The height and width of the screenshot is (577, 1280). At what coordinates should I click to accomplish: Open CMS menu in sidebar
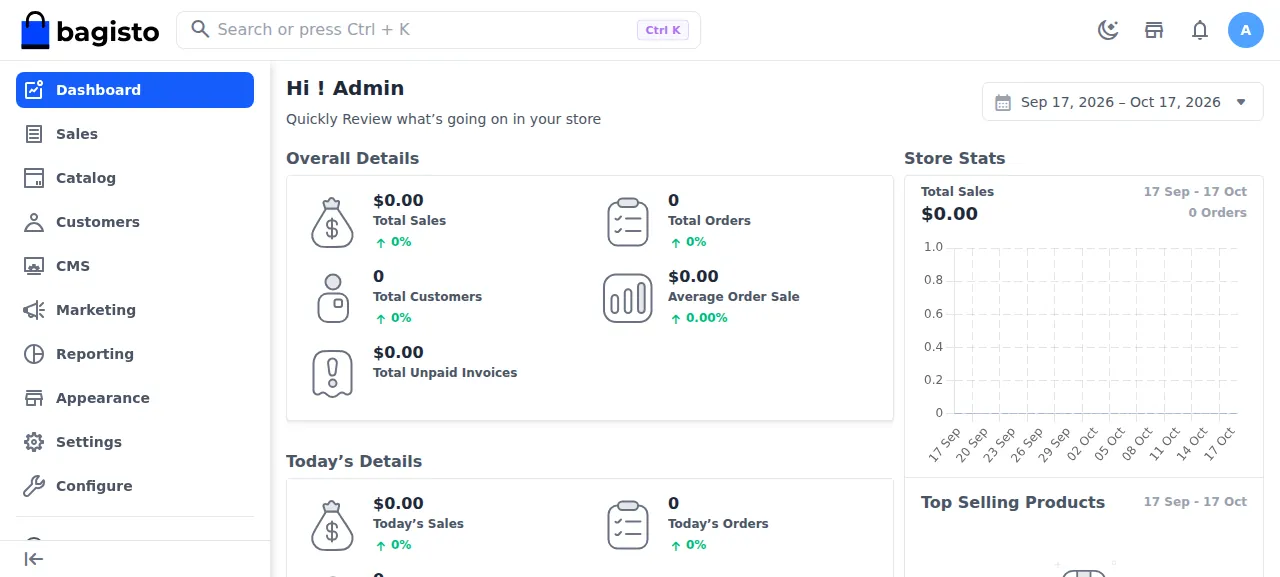pyautogui.click(x=135, y=266)
